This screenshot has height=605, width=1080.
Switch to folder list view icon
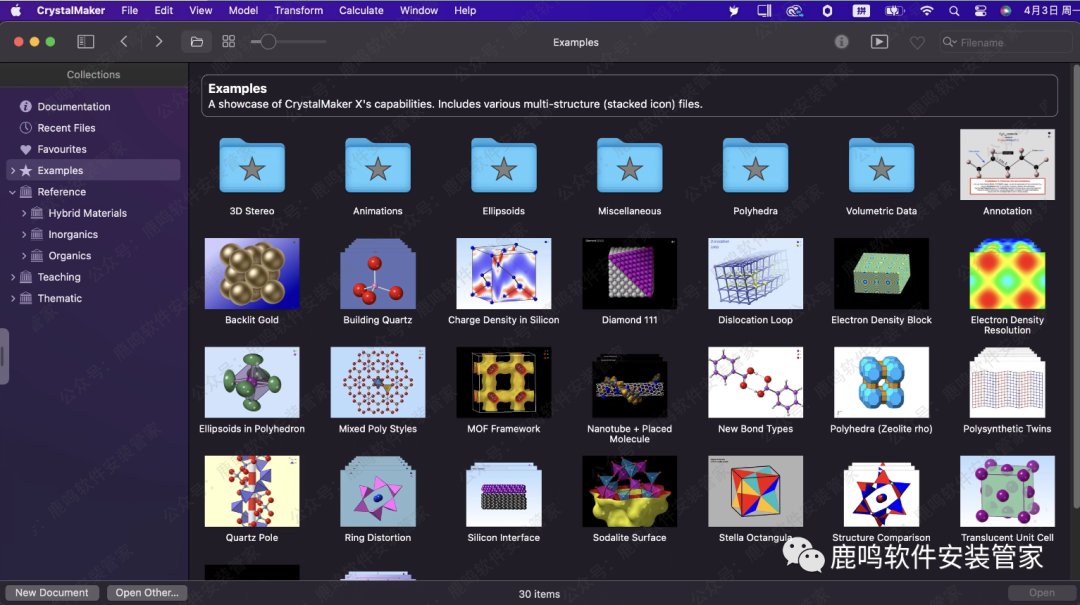(x=197, y=42)
